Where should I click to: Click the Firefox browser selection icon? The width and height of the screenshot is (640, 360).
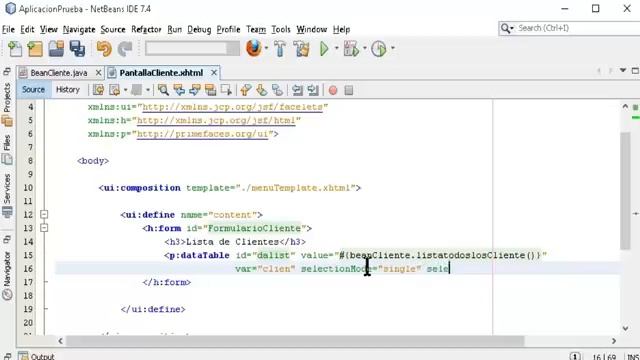[x=254, y=48]
